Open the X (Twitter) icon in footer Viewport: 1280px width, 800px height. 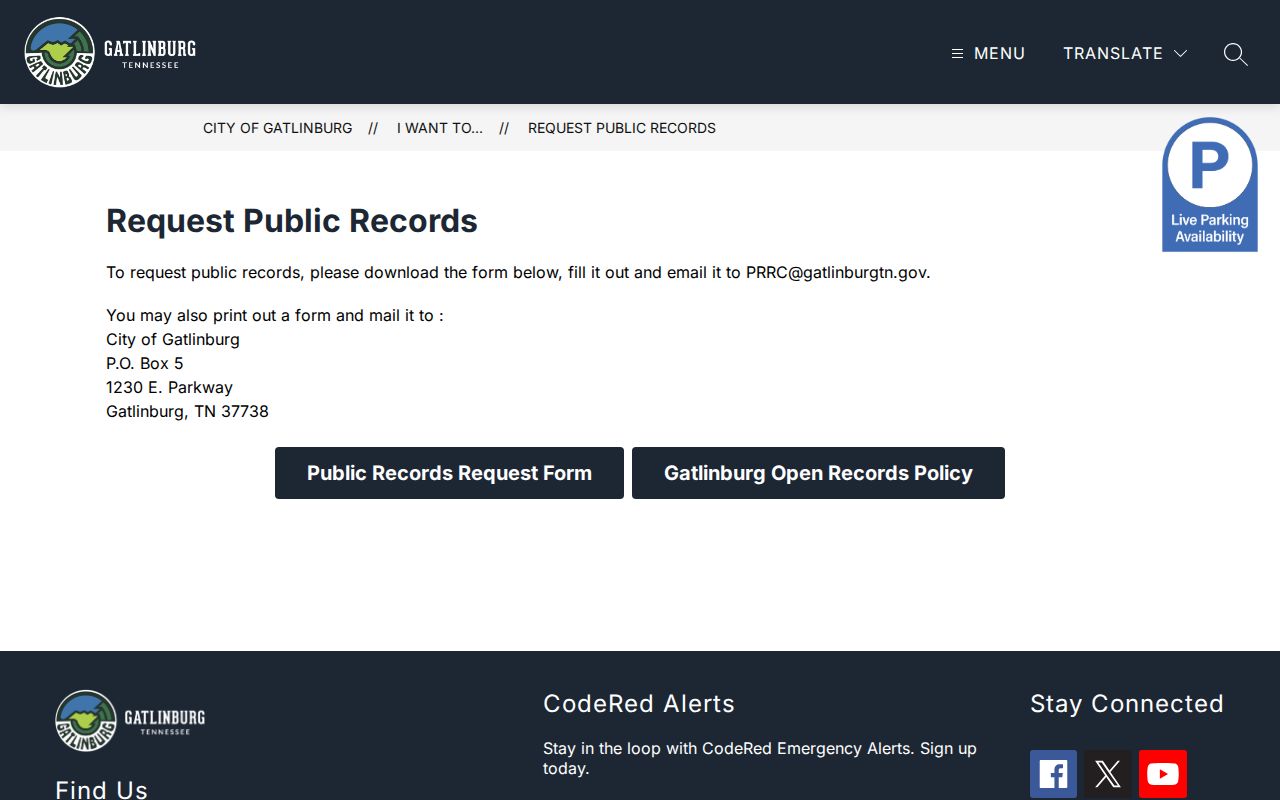click(1108, 774)
